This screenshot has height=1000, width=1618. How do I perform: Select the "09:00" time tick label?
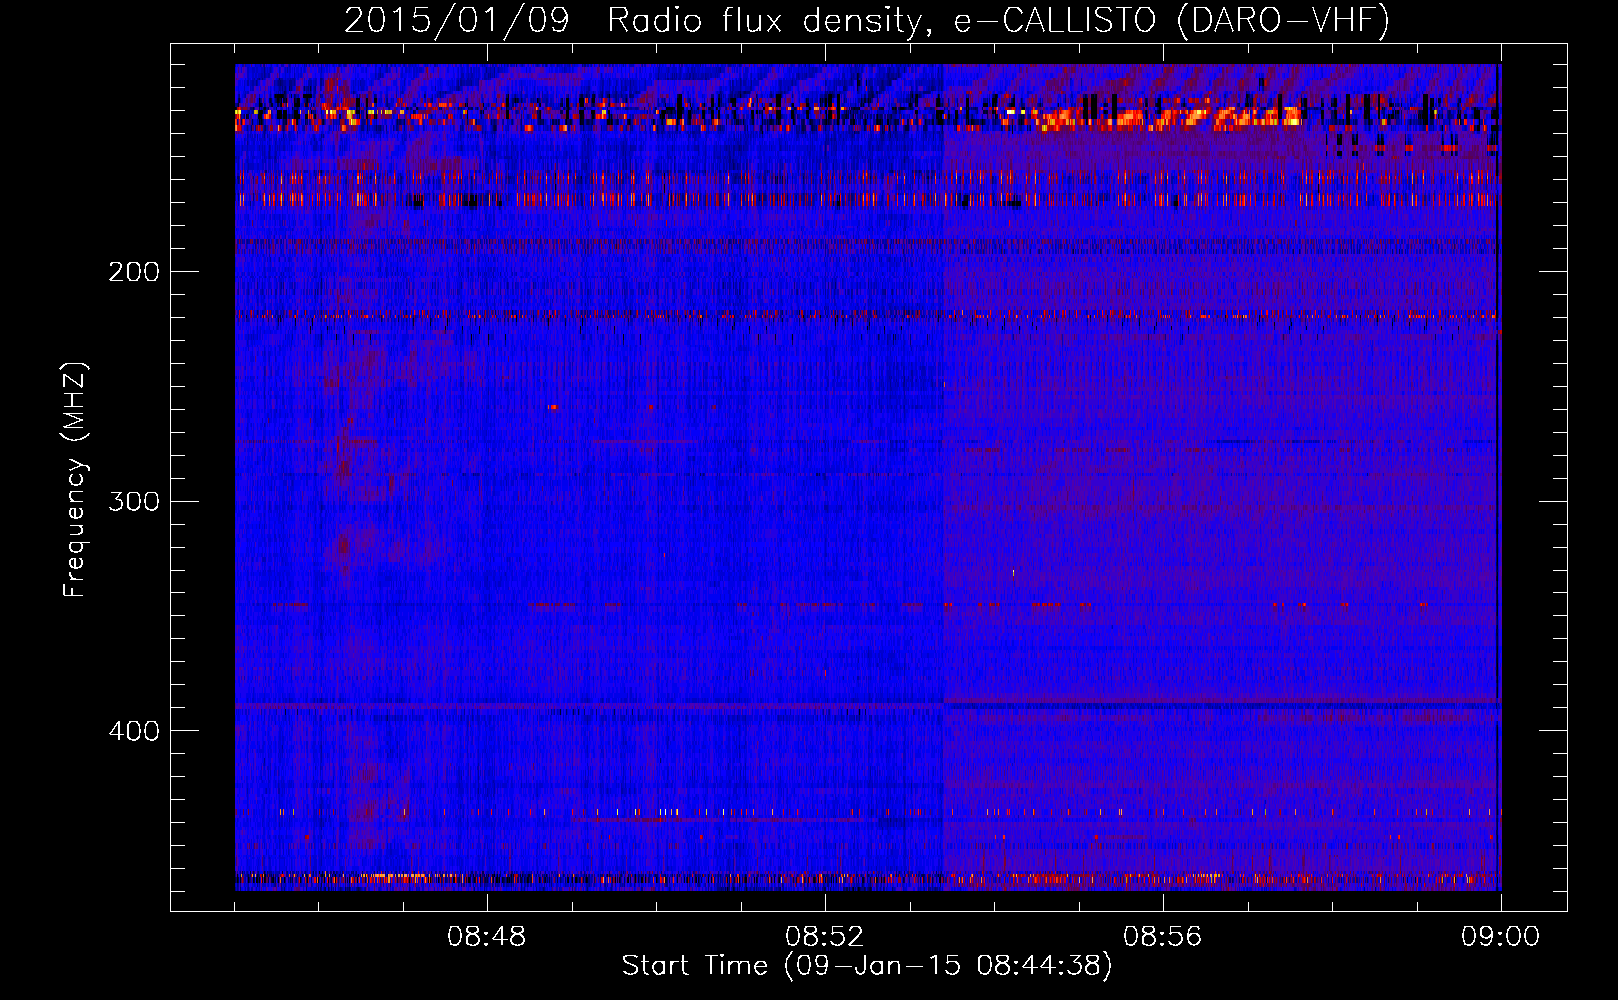coord(1500,937)
